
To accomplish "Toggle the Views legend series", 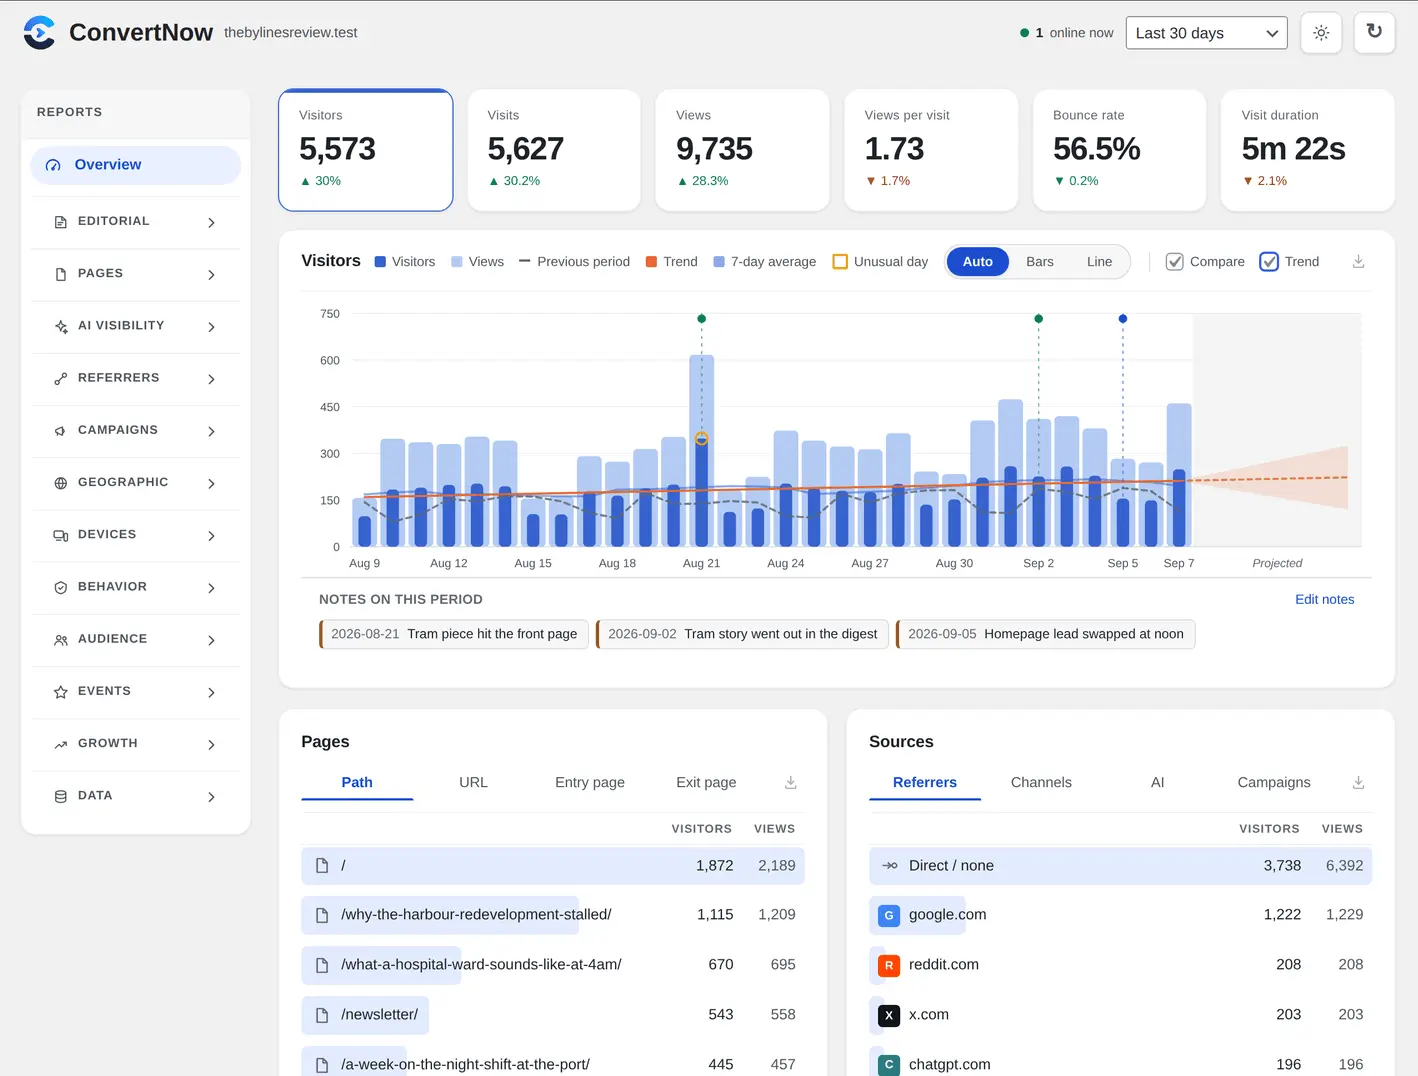I will [x=477, y=262].
